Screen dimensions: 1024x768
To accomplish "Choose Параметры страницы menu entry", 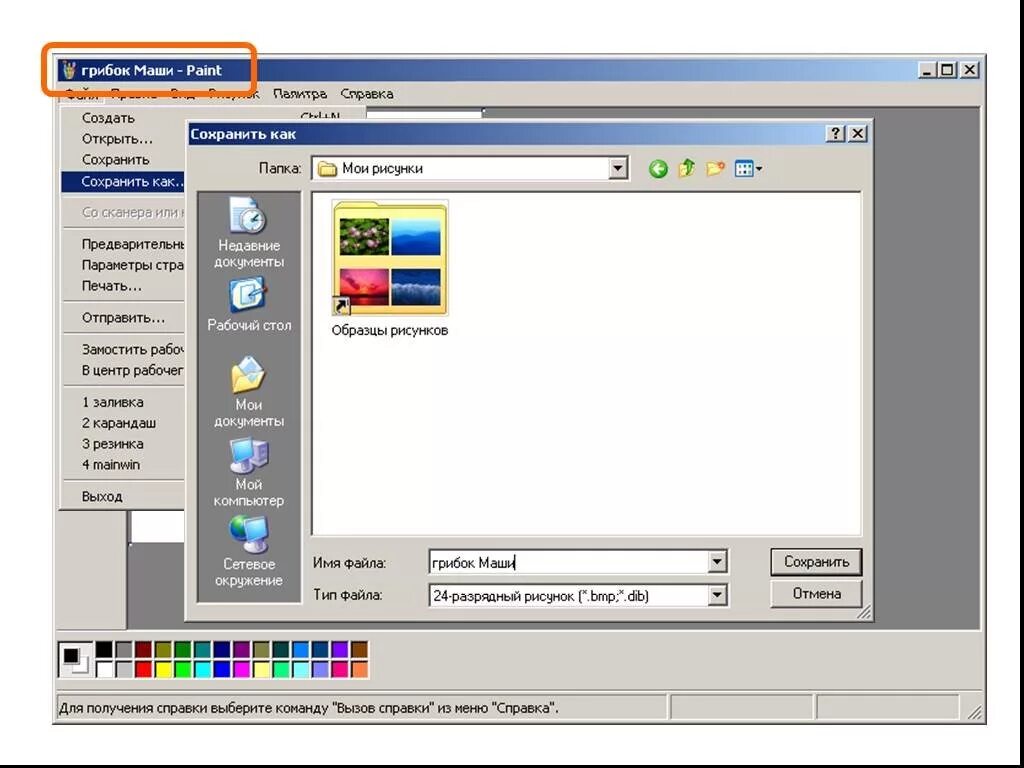I will pyautogui.click(x=123, y=265).
